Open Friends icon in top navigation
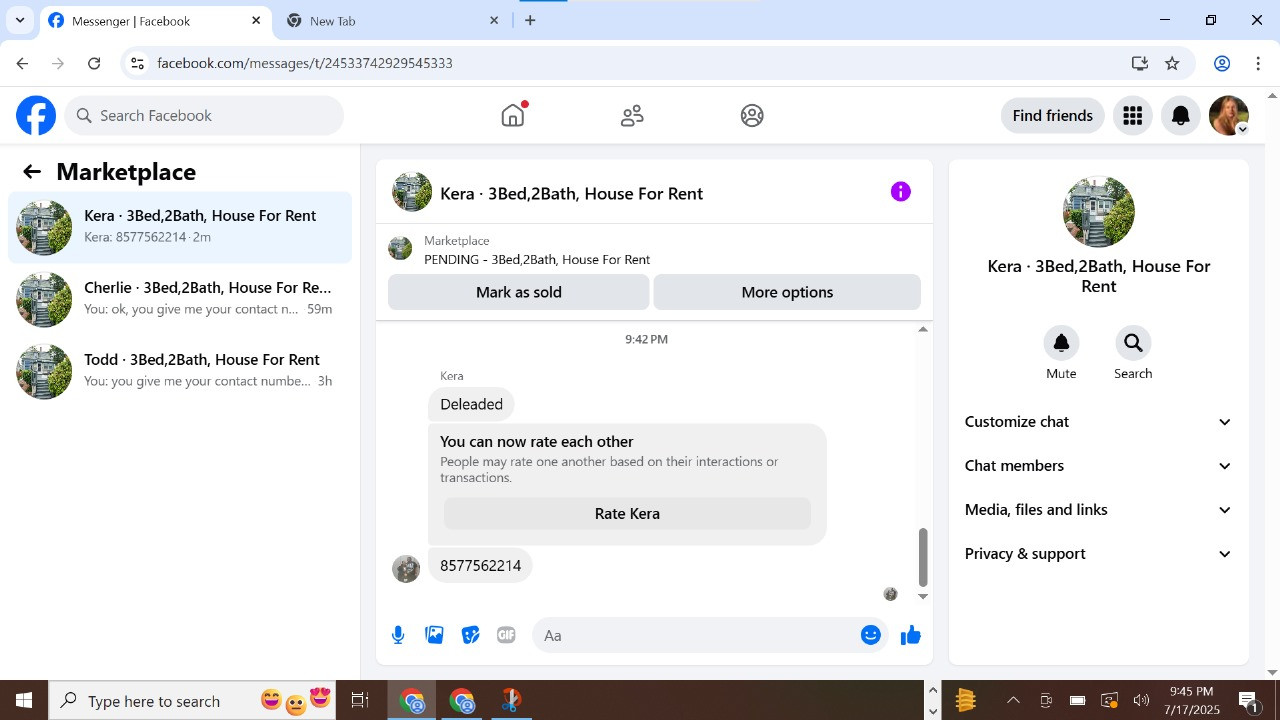This screenshot has height=720, width=1280. [632, 116]
